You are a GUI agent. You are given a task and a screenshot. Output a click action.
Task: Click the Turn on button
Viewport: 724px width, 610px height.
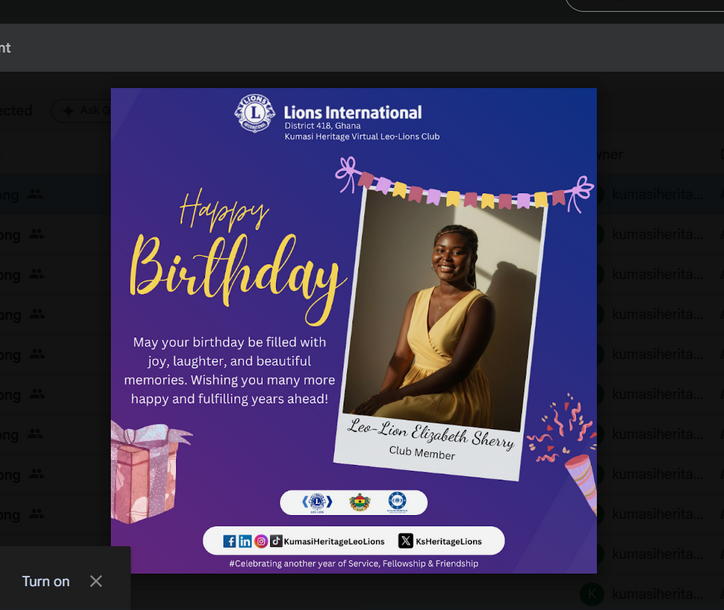[x=46, y=581]
